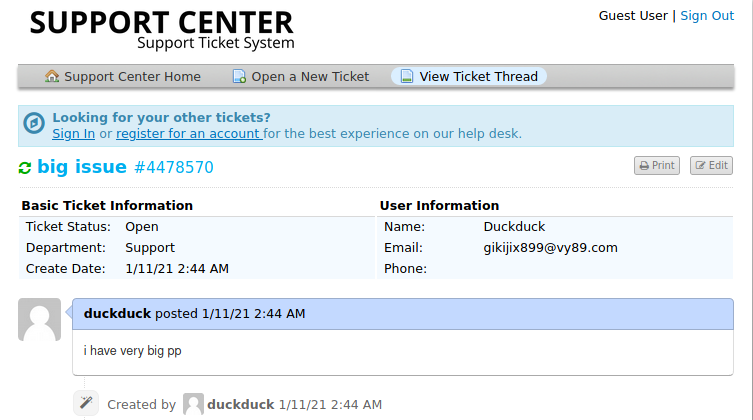Print this ticket
Image resolution: width=753 pixels, height=420 pixels.
(x=657, y=166)
